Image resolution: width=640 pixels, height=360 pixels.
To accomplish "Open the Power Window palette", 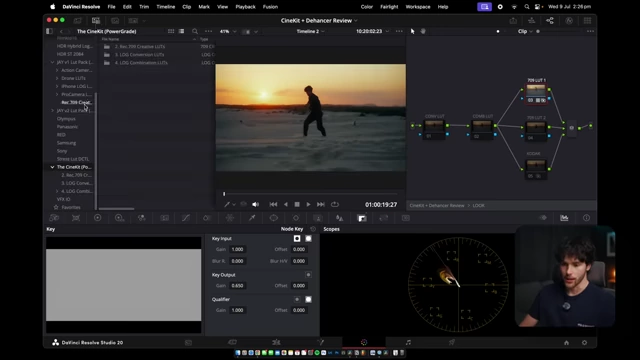I will click(273, 218).
